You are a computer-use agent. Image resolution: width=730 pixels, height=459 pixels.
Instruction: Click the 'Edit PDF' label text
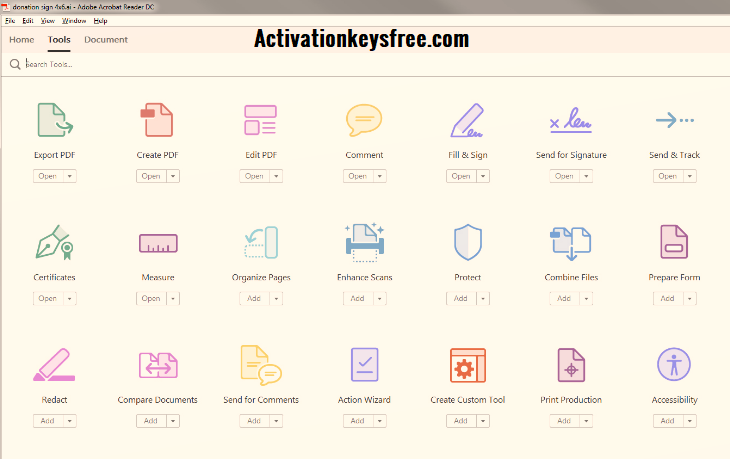(x=261, y=155)
